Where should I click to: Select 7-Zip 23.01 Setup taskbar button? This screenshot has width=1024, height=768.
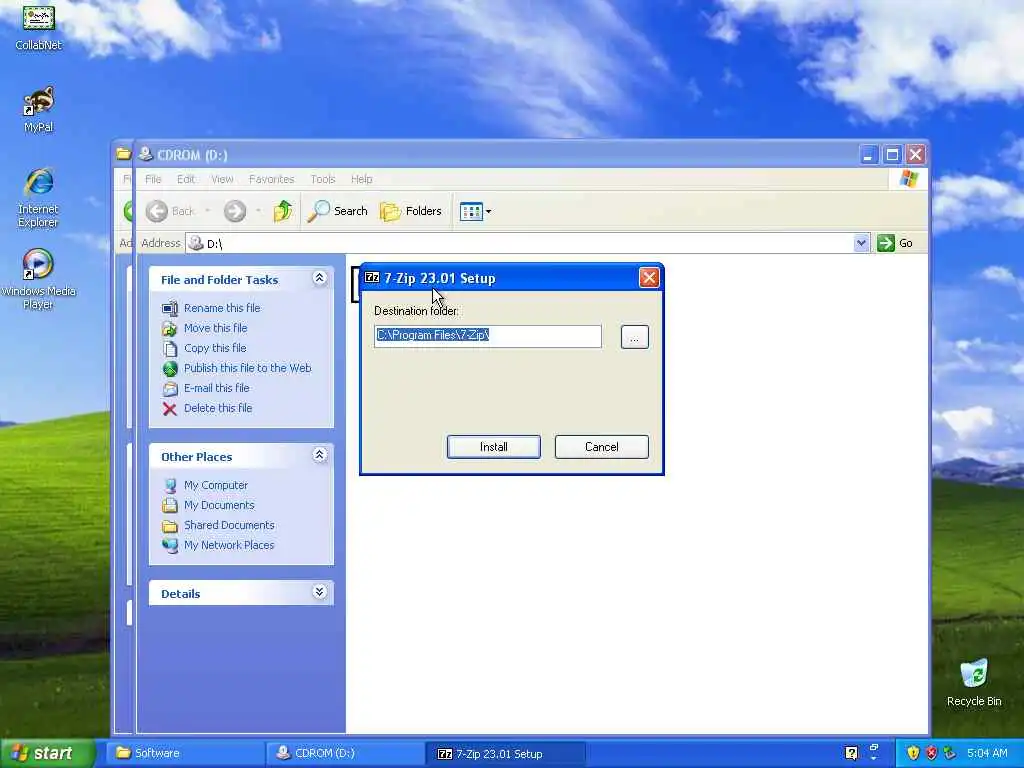point(505,754)
